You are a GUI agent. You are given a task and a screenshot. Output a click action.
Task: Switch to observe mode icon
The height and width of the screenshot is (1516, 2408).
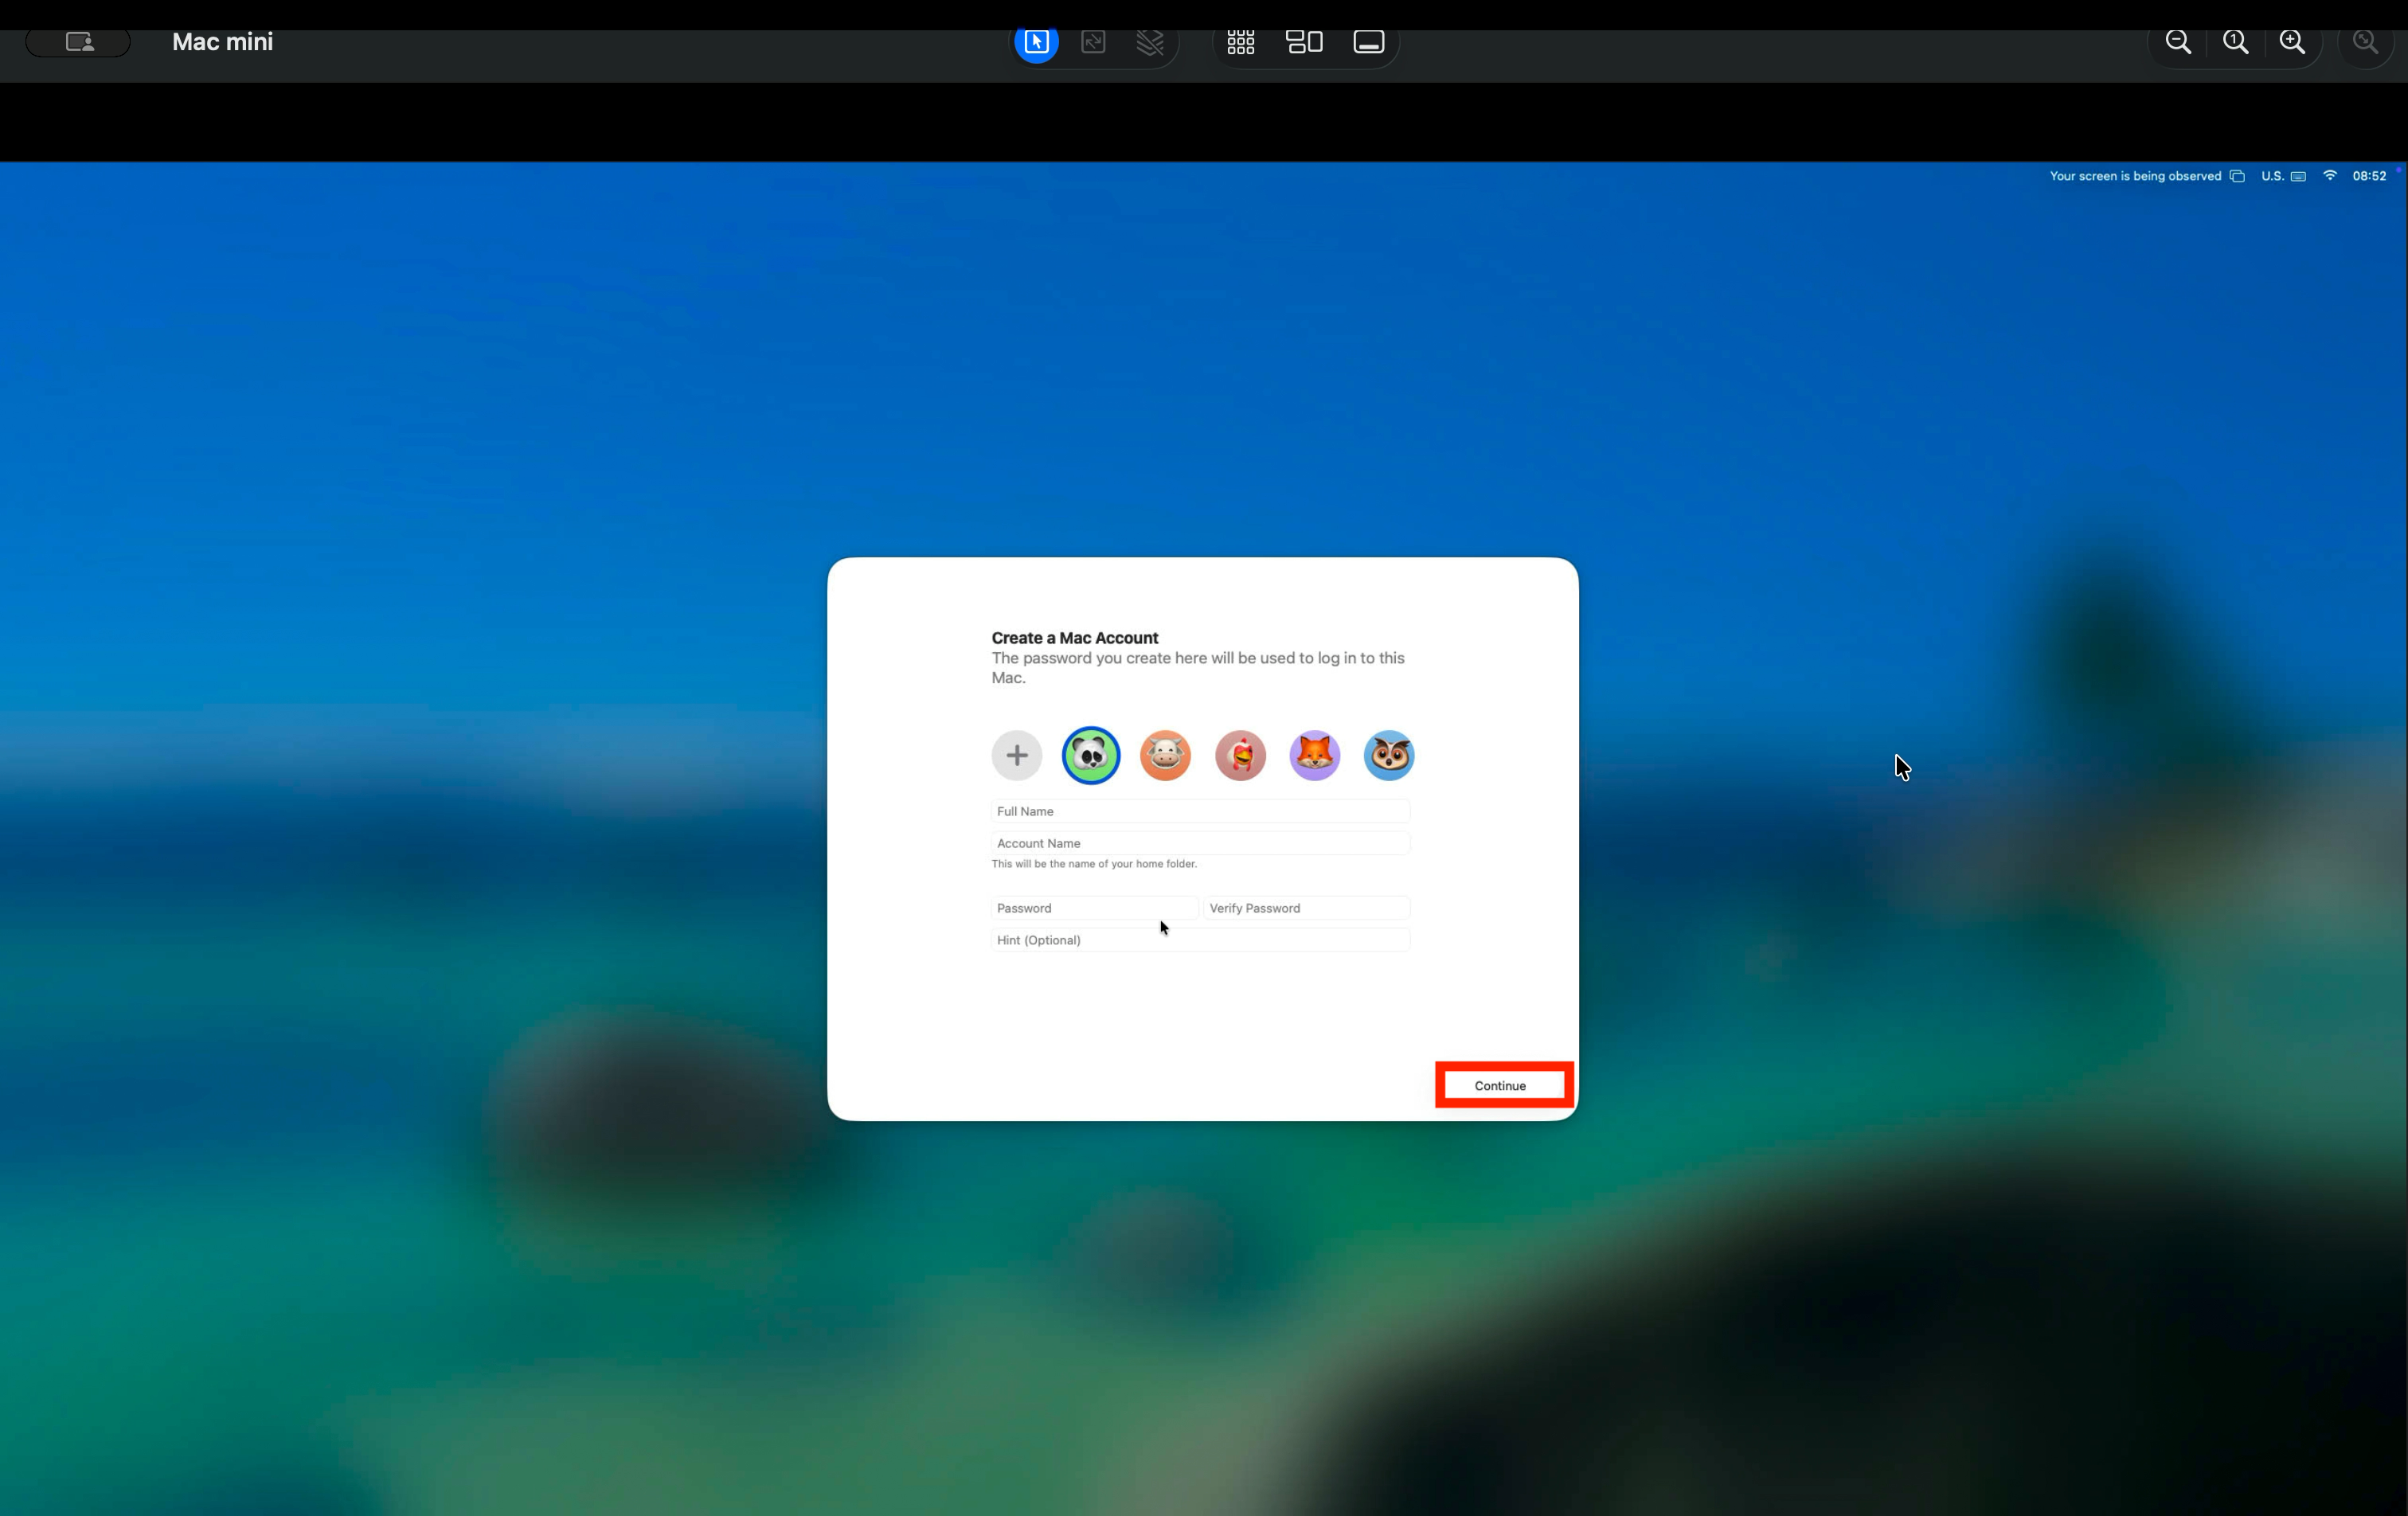[1093, 42]
